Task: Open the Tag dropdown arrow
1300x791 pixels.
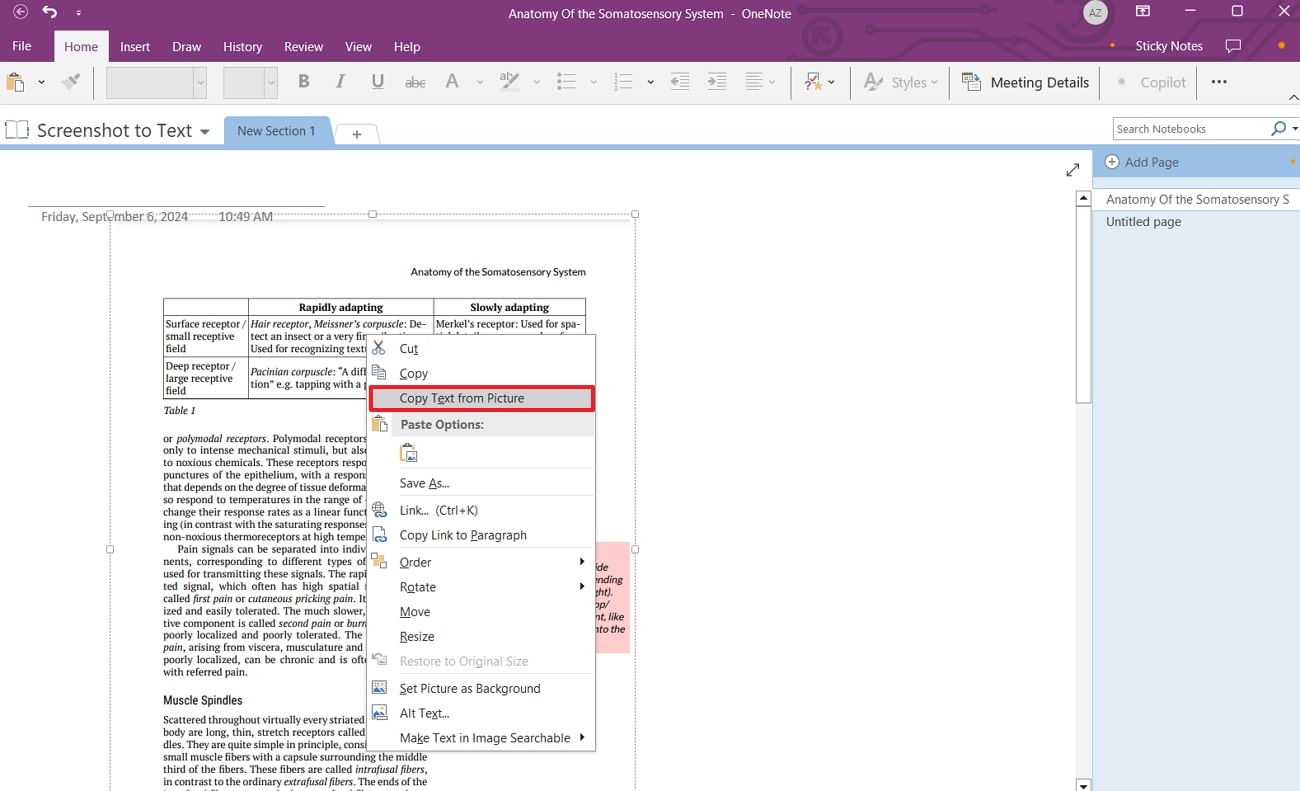Action: [x=831, y=82]
